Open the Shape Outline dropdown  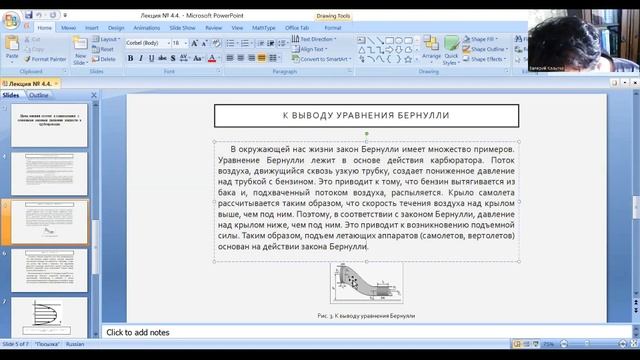coord(485,49)
